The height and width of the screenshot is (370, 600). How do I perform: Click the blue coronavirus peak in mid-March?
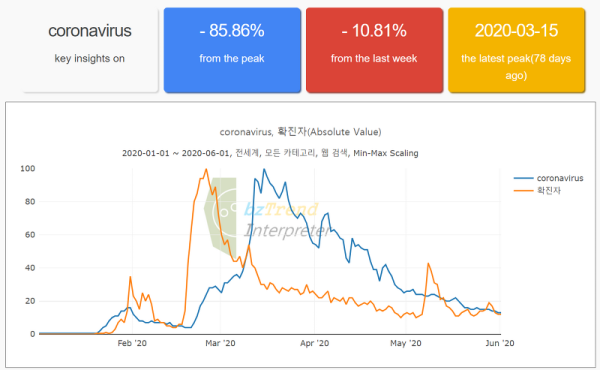coord(264,169)
